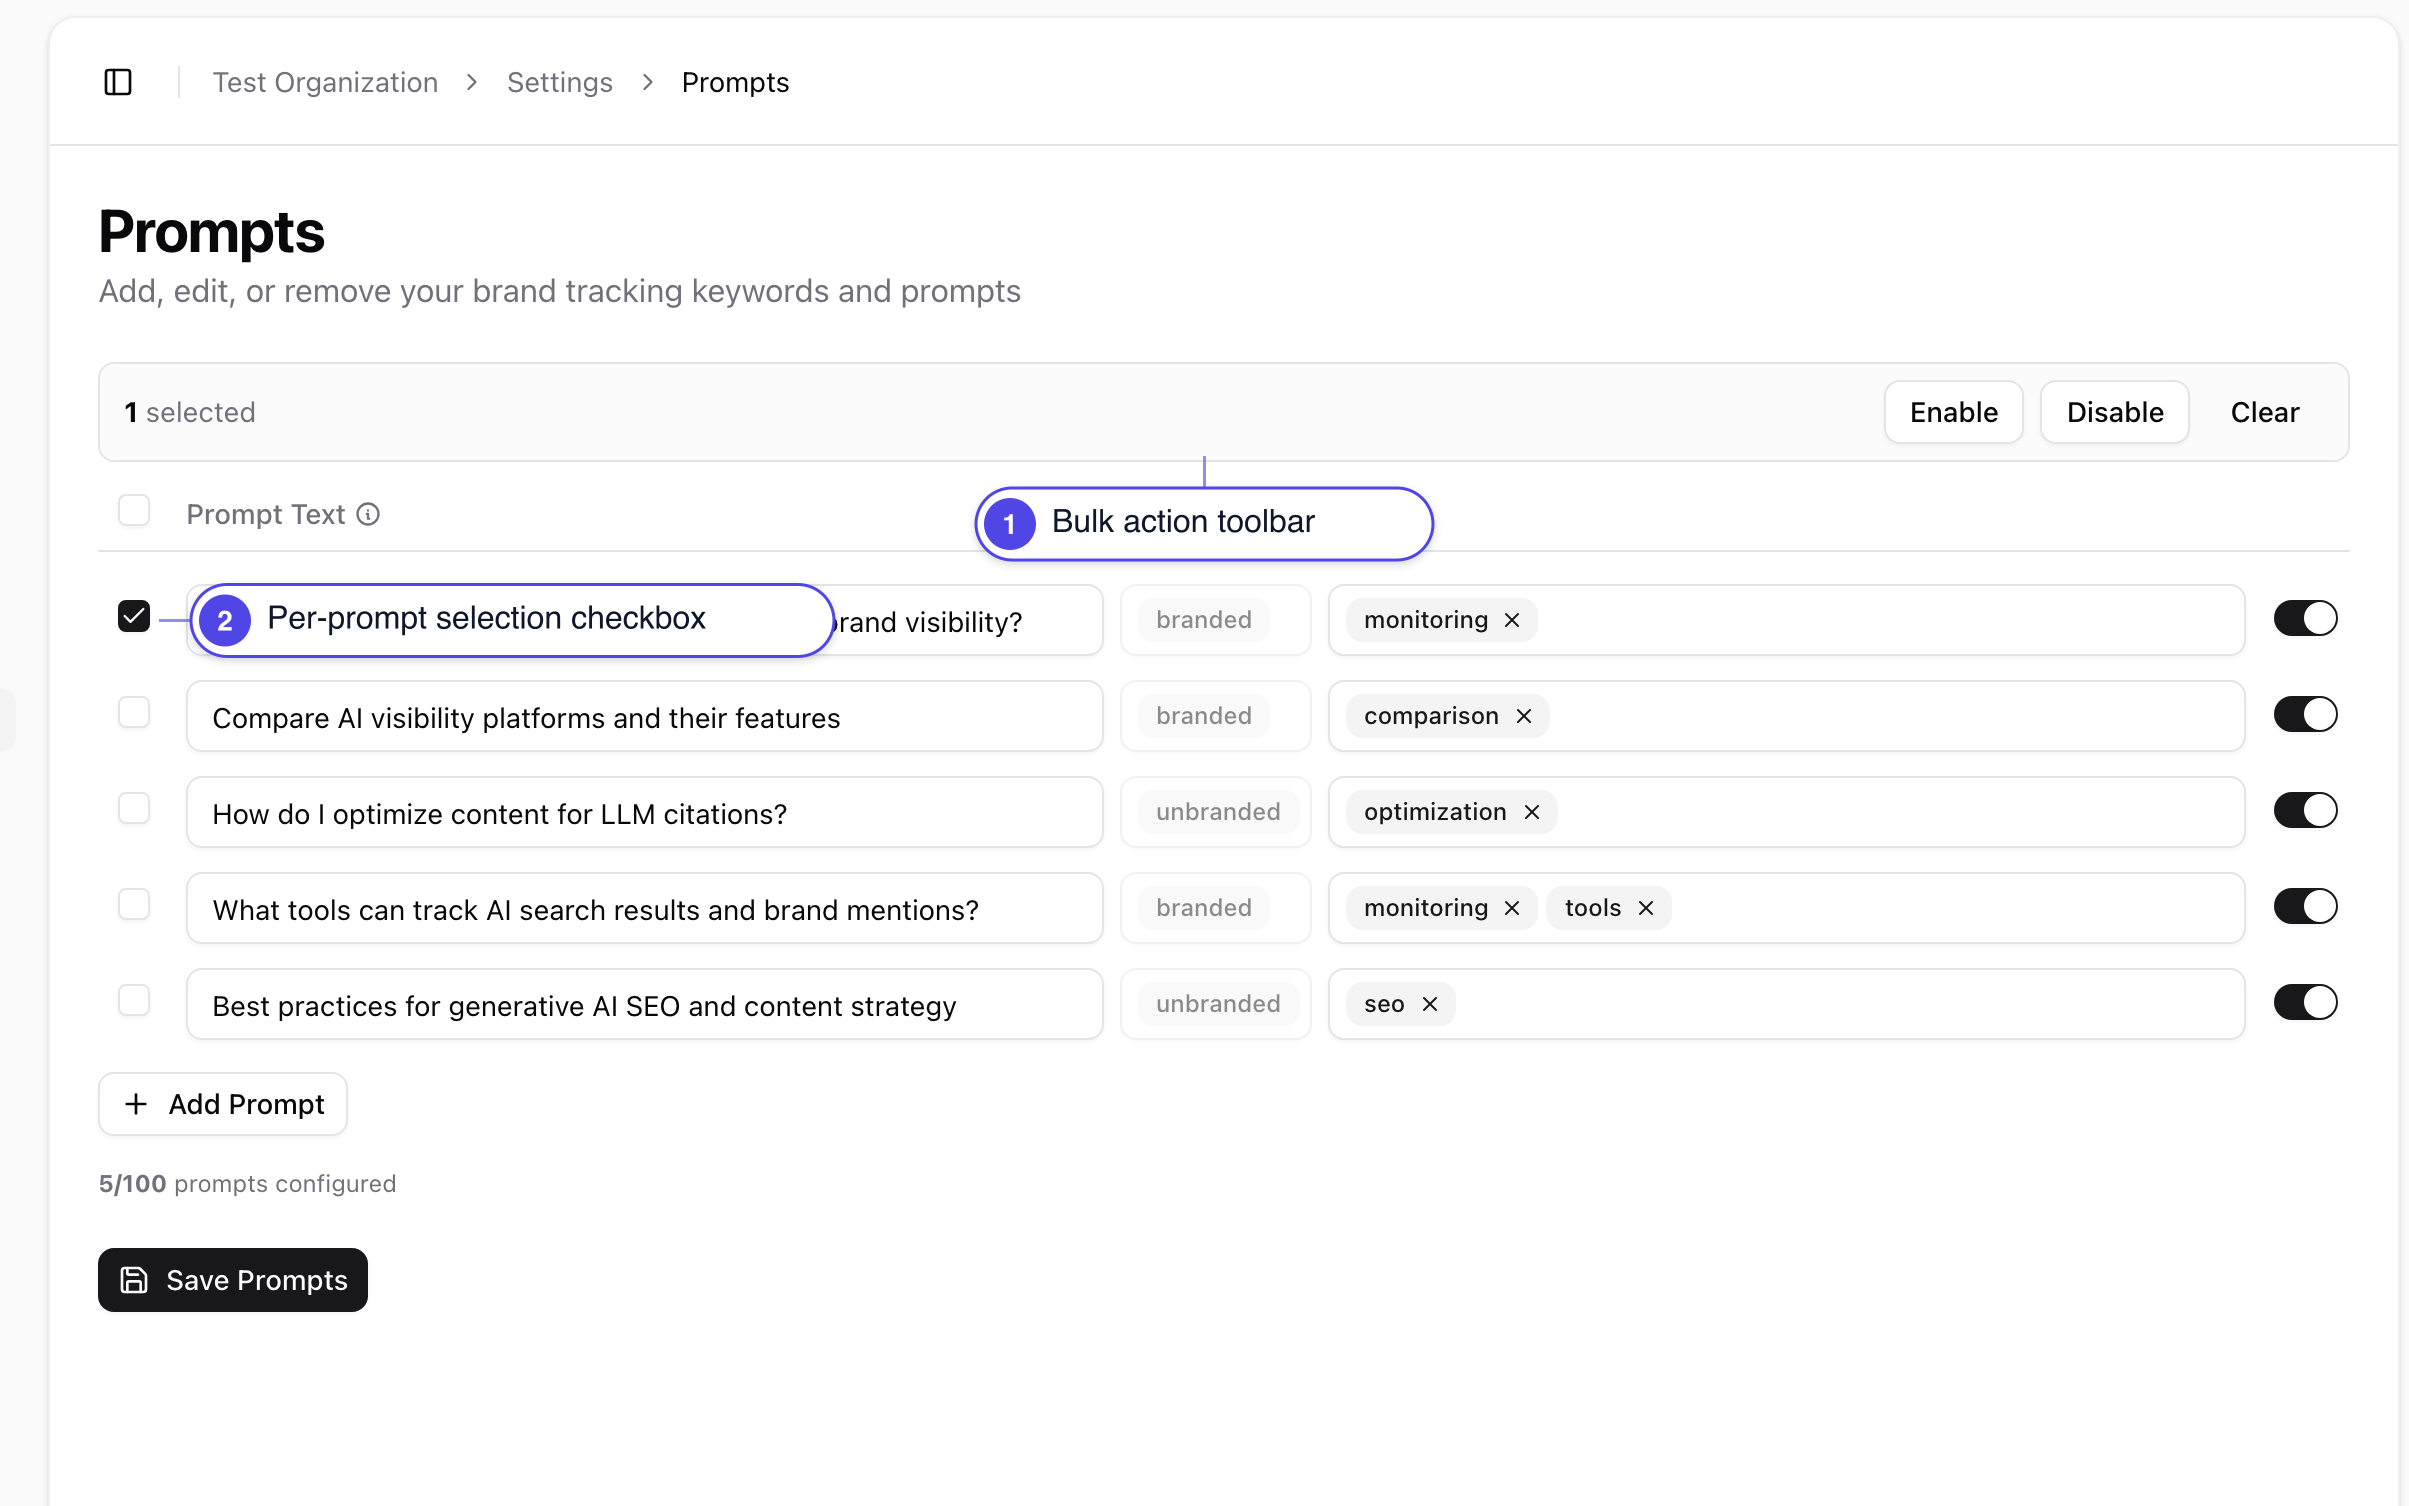This screenshot has width=2409, height=1506.
Task: Click the tags field containing optimization
Action: pos(1786,812)
